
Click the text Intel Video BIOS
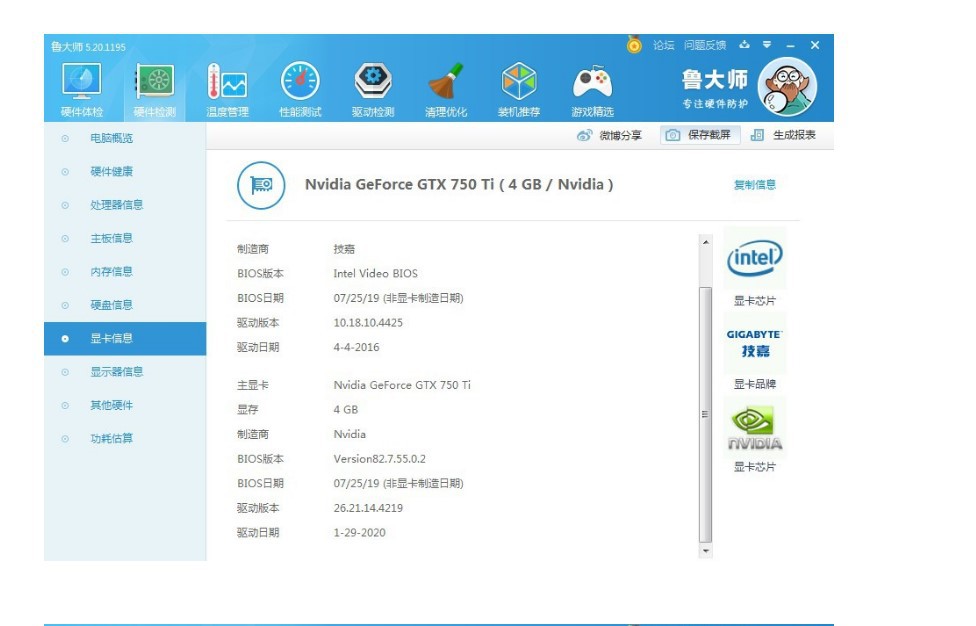click(x=375, y=273)
